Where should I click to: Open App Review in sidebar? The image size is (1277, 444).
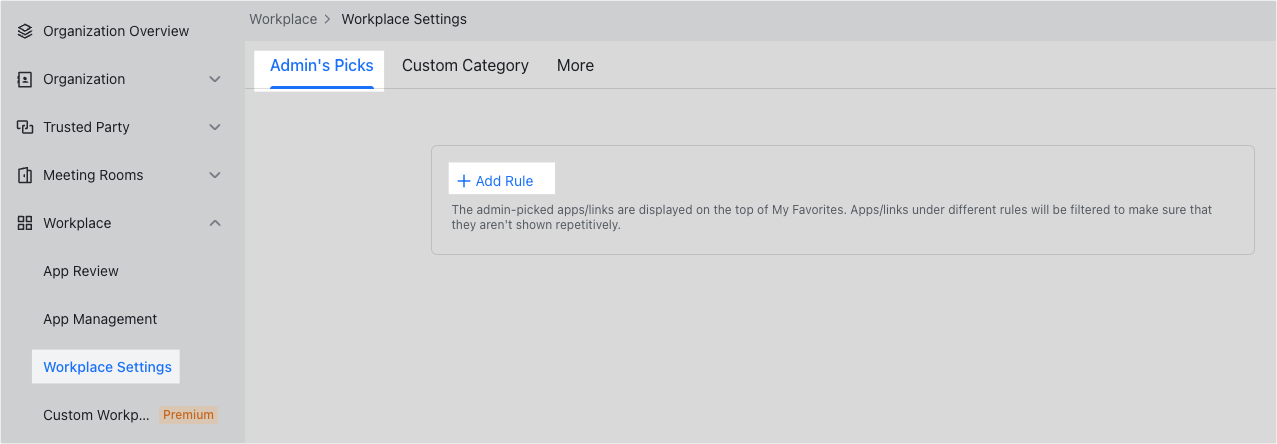[81, 271]
